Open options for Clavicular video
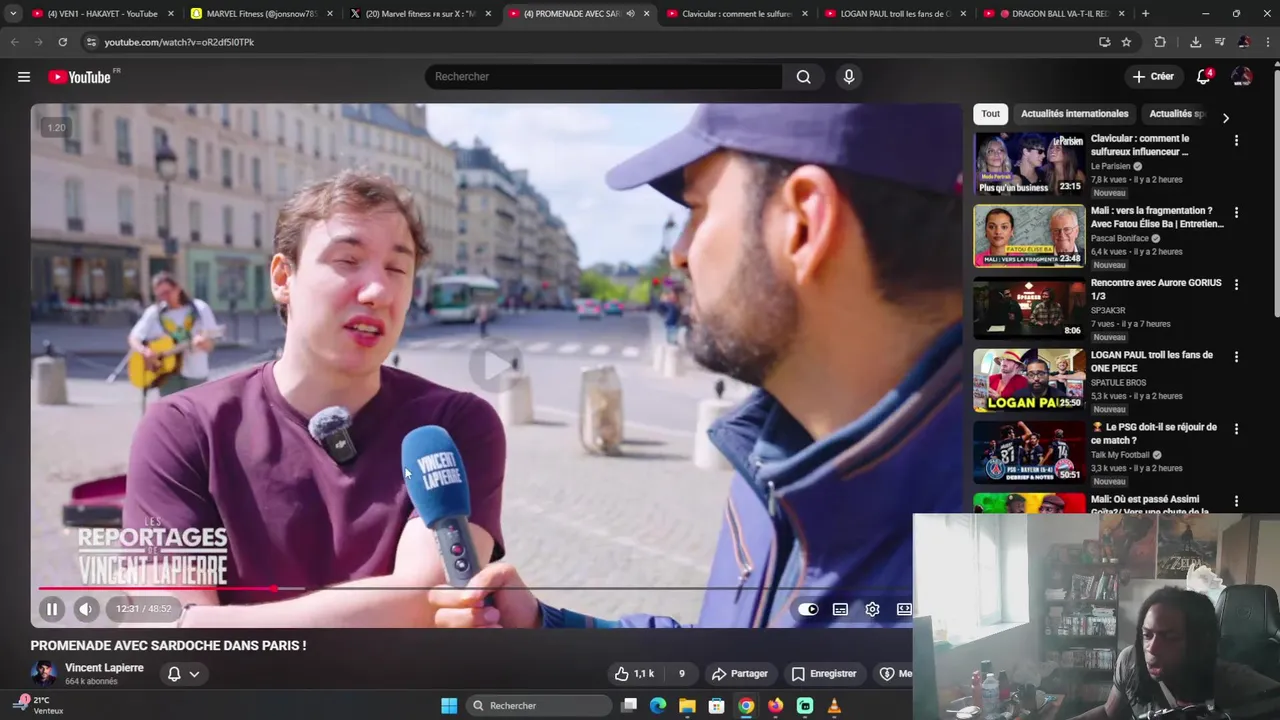1280x720 pixels. 1236,141
